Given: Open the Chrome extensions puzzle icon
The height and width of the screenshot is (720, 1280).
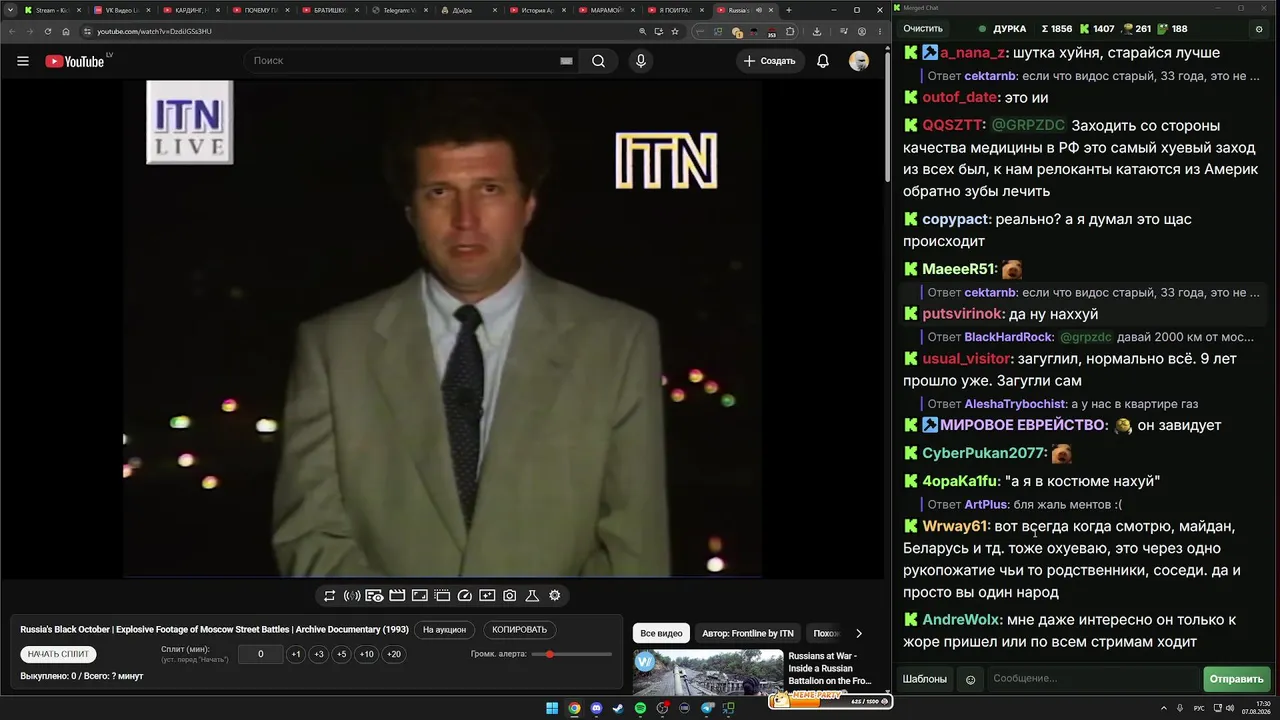Looking at the screenshot, I should coord(790,31).
